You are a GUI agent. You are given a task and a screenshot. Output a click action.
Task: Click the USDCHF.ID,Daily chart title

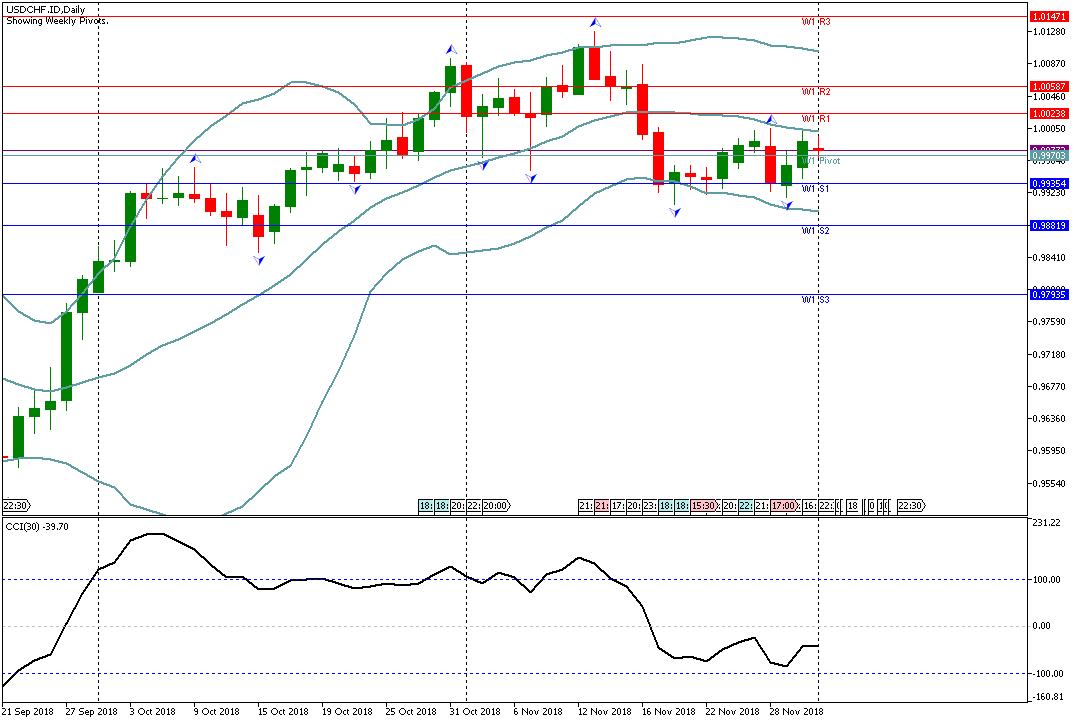45,9
